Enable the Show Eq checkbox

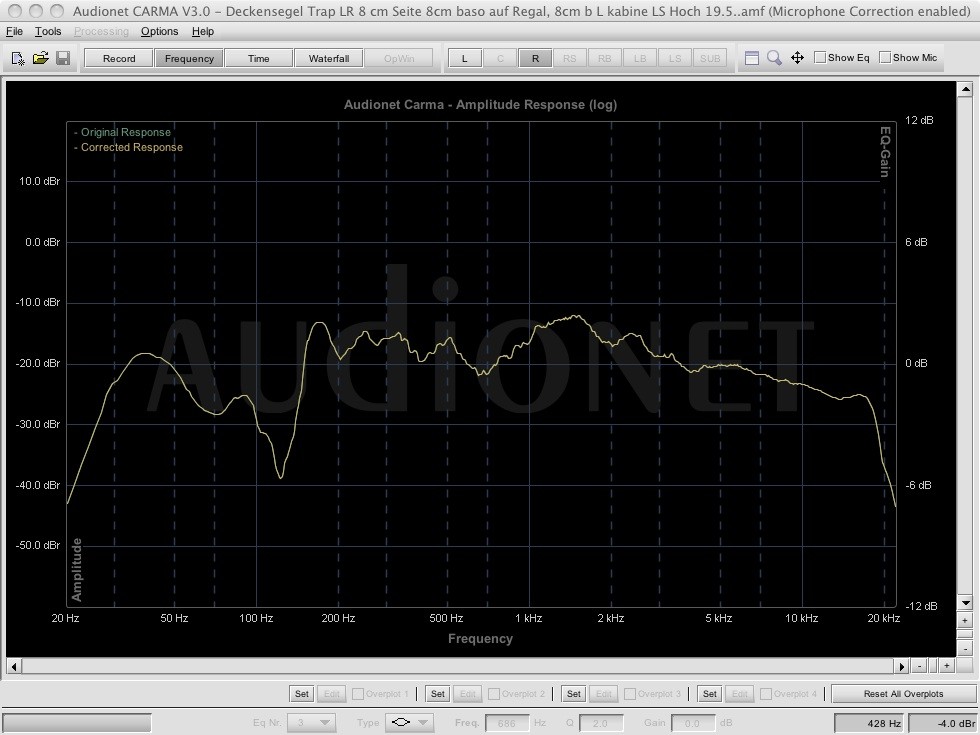tap(820, 57)
